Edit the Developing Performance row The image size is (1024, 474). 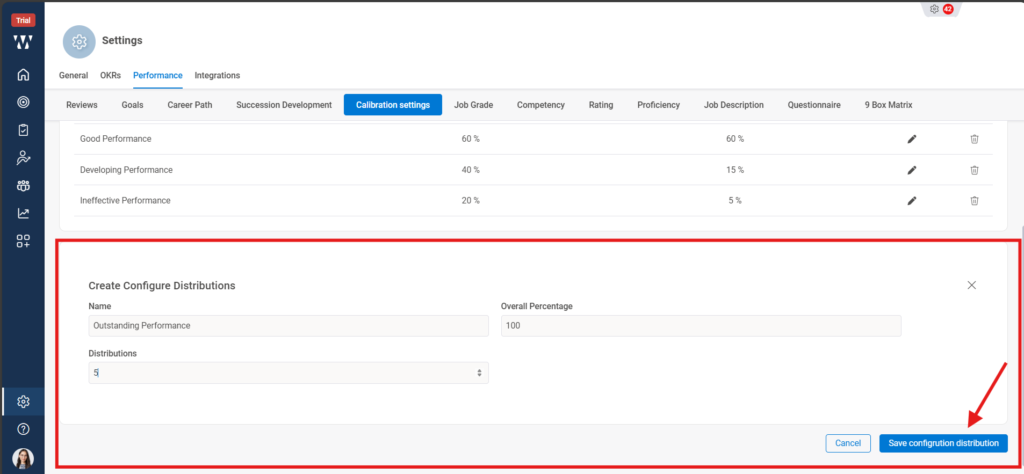coord(912,170)
